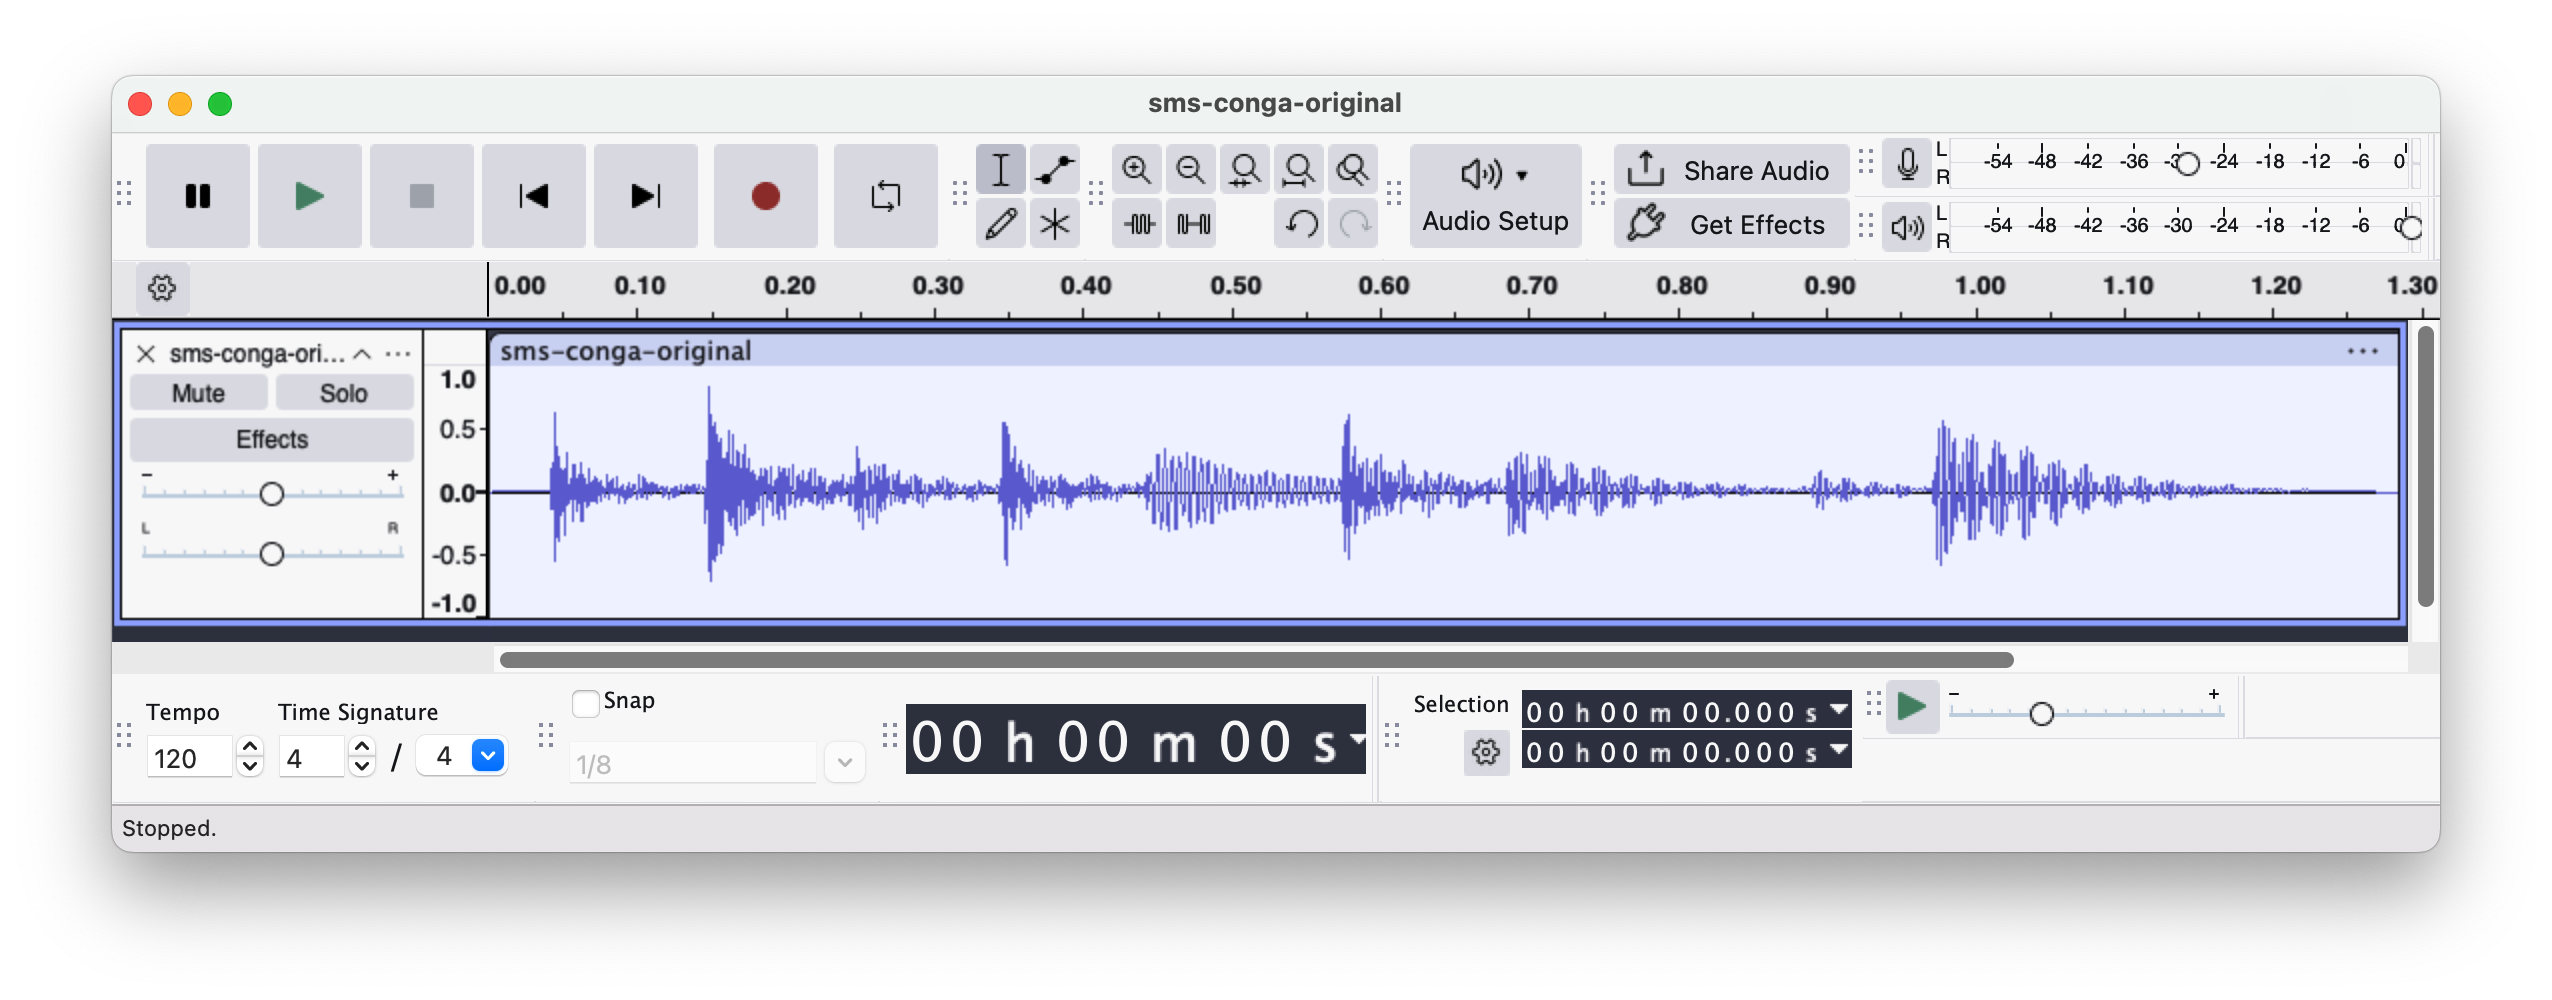Image resolution: width=2552 pixels, height=1000 pixels.
Task: Select the Draw pencil tool
Action: (x=1000, y=224)
